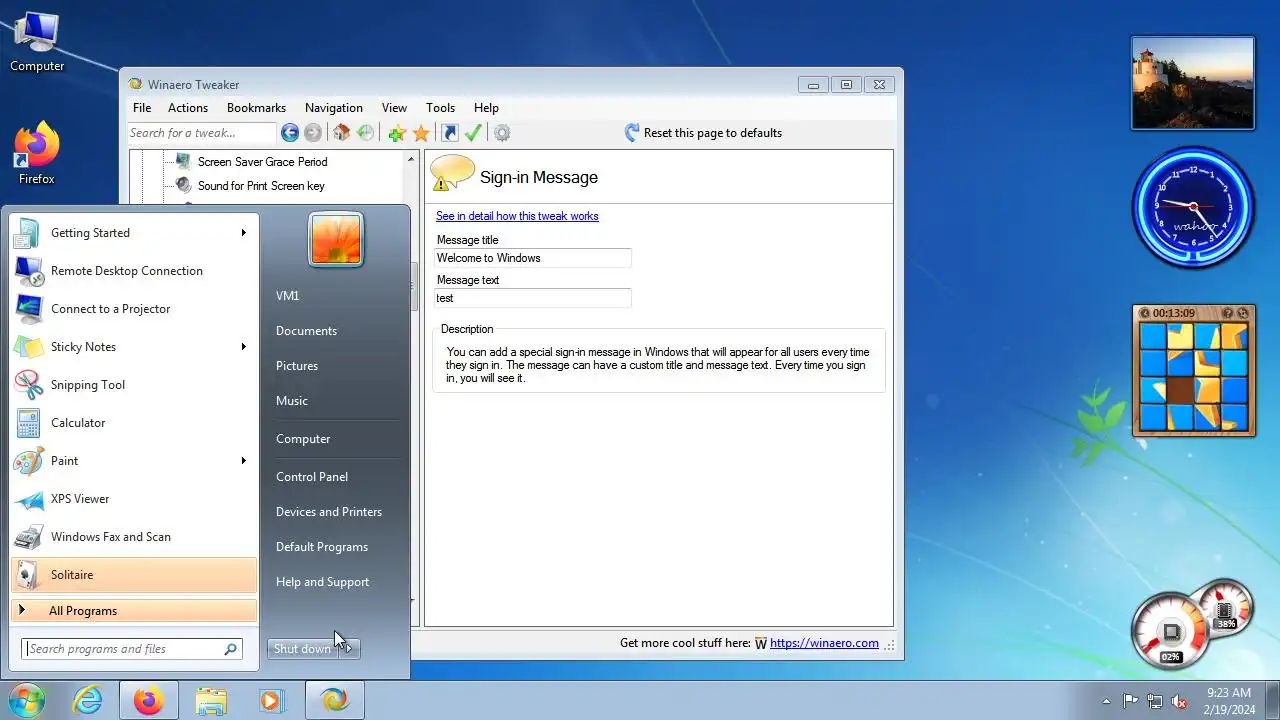
Task: Switch to Firefox on the taskbar
Action: tap(149, 701)
